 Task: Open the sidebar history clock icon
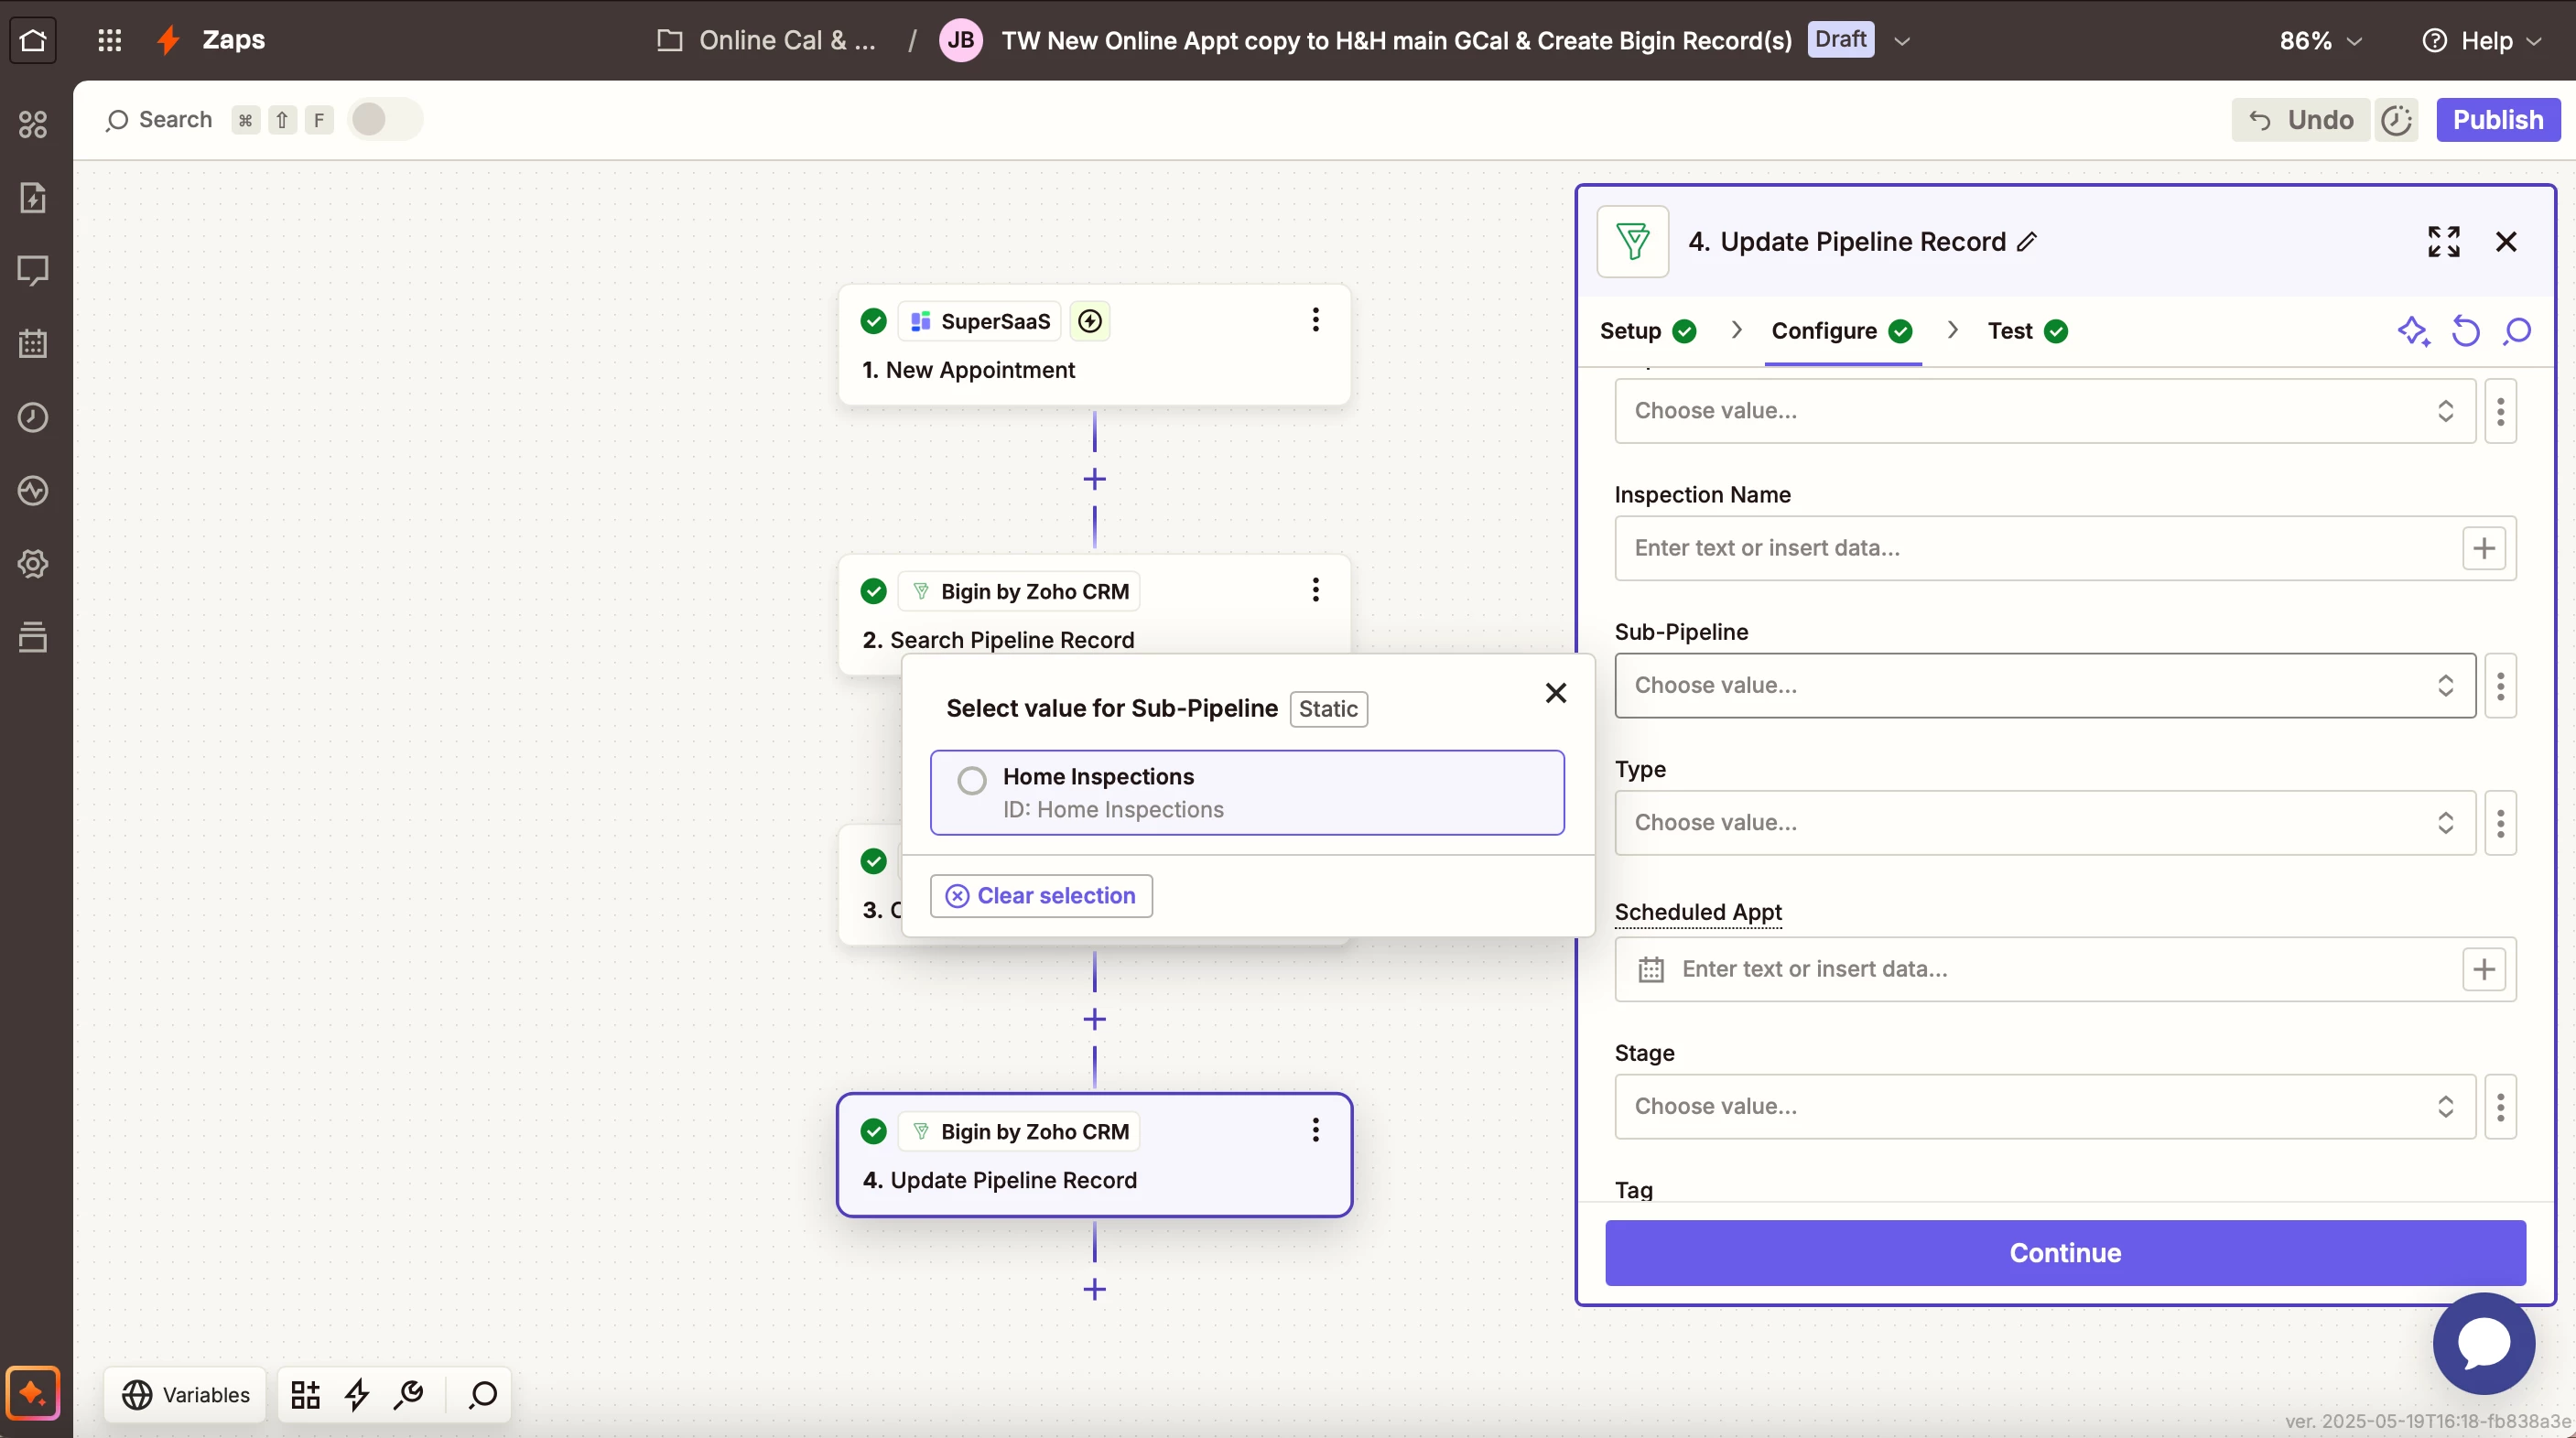click(x=33, y=417)
